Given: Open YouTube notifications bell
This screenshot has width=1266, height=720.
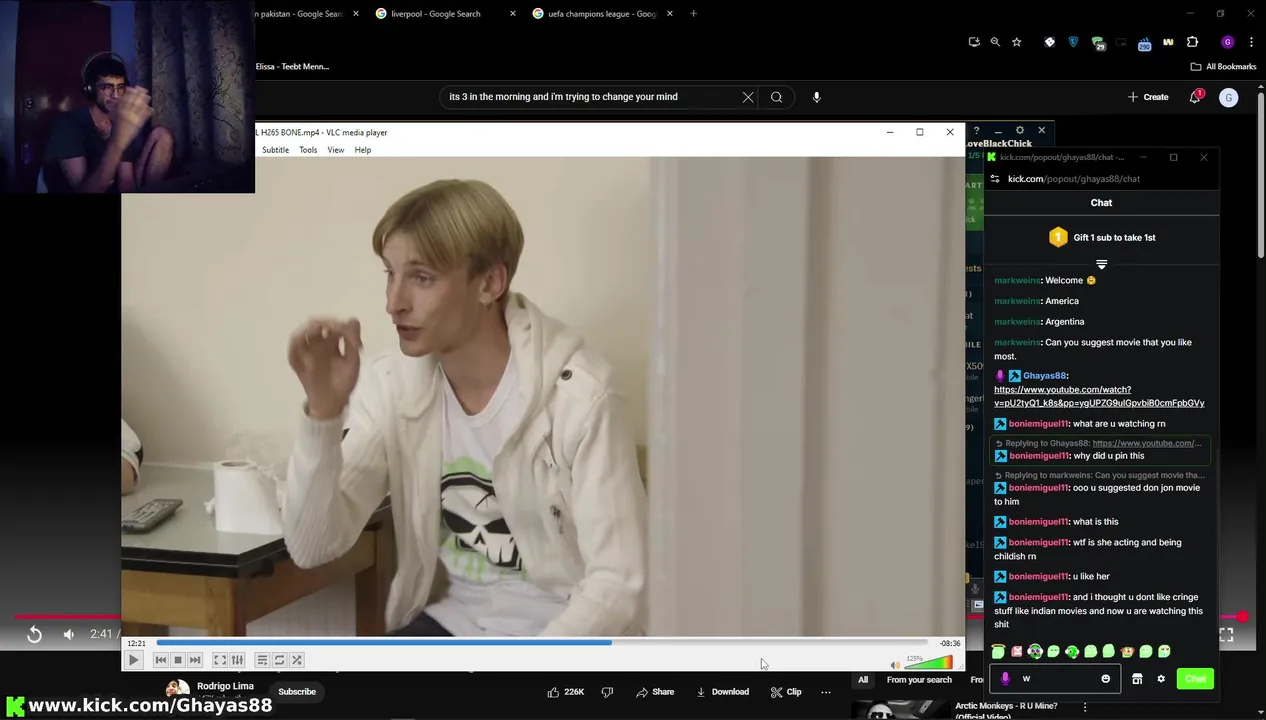Looking at the screenshot, I should coord(1195,97).
